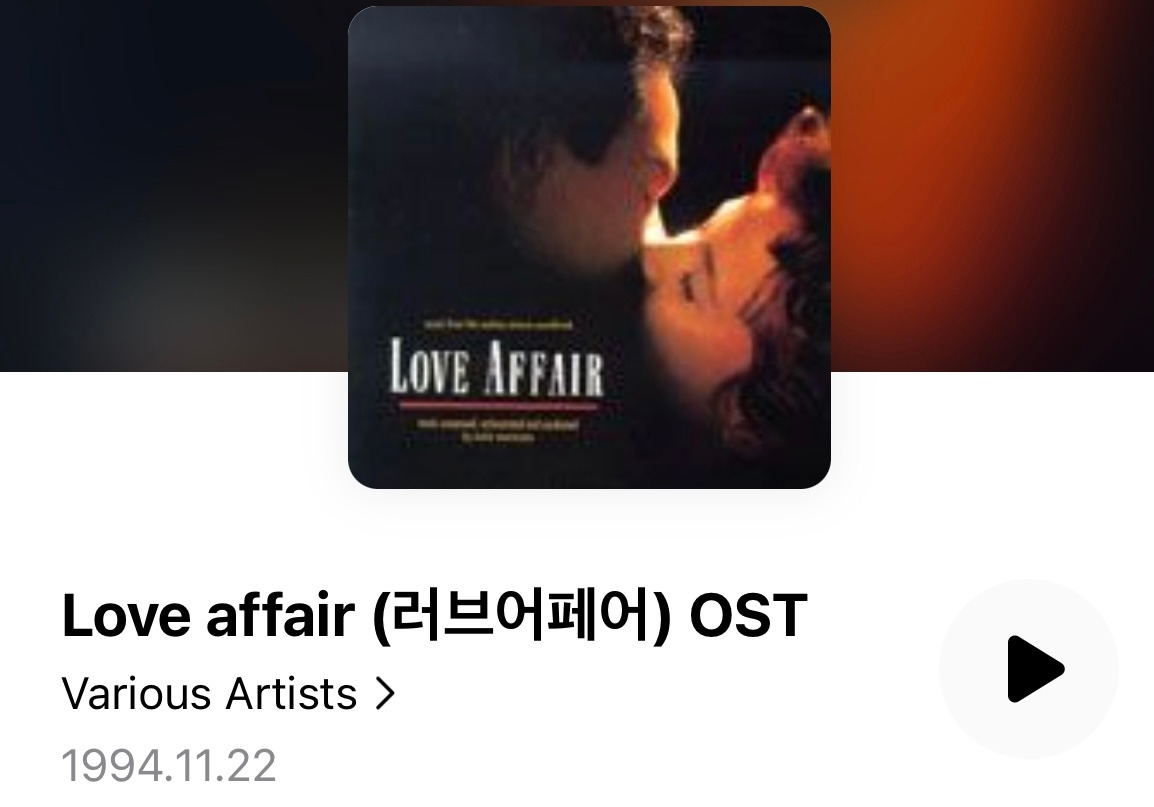Click the red underline on album cover
The image size is (1154, 807).
click(x=498, y=405)
